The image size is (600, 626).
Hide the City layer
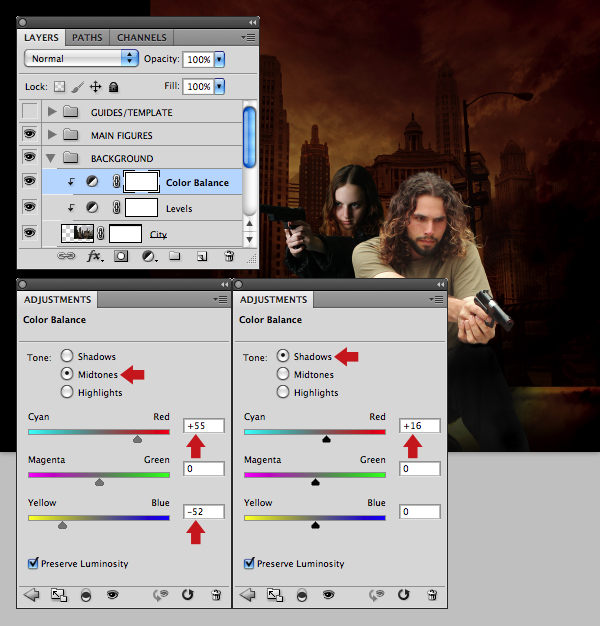[30, 232]
